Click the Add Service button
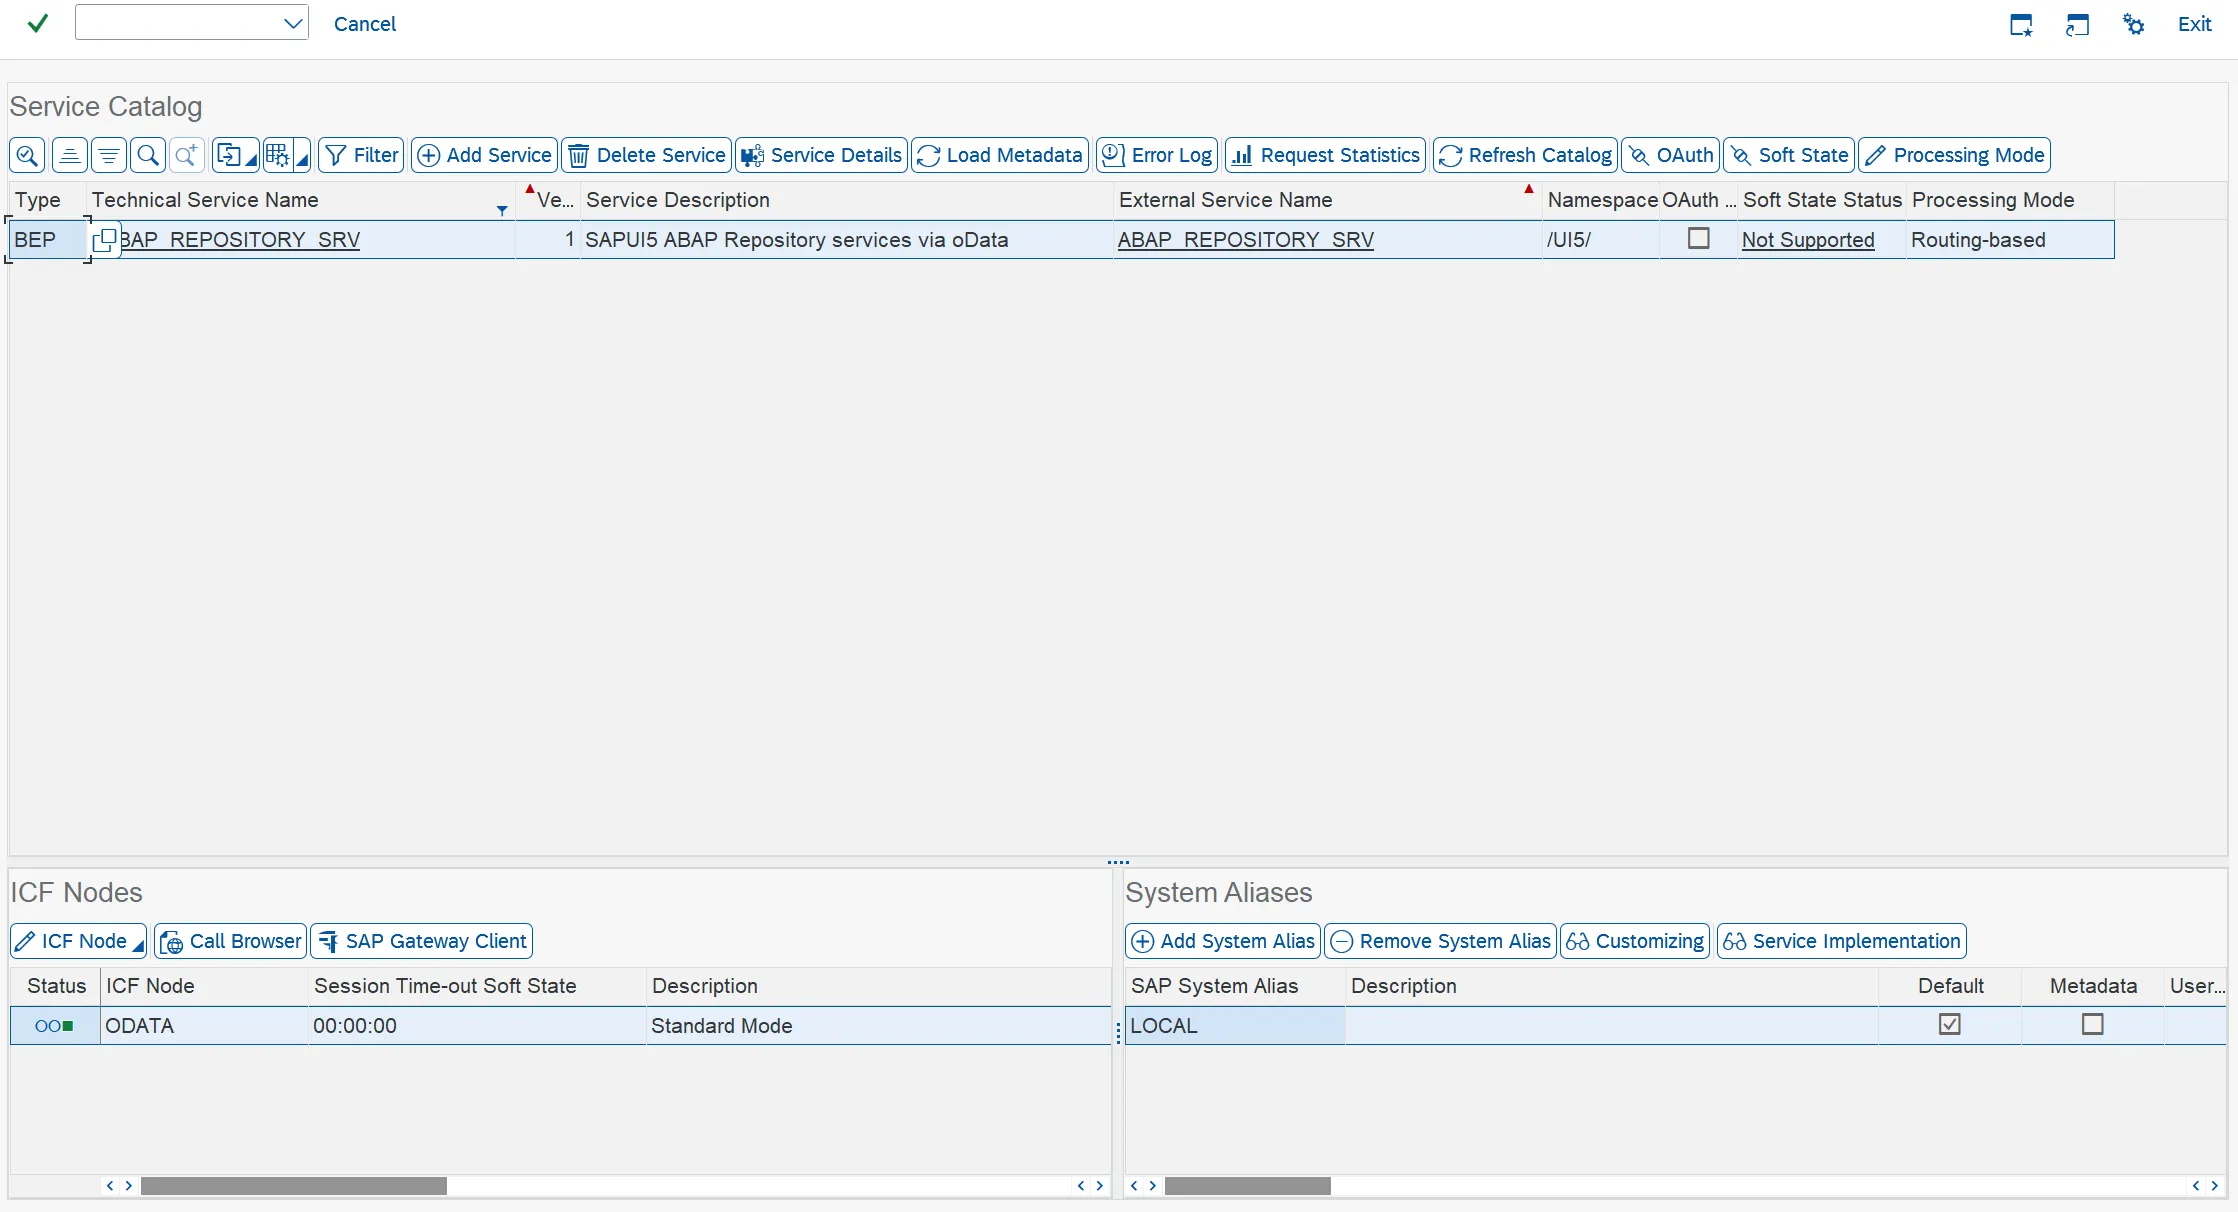 click(484, 155)
